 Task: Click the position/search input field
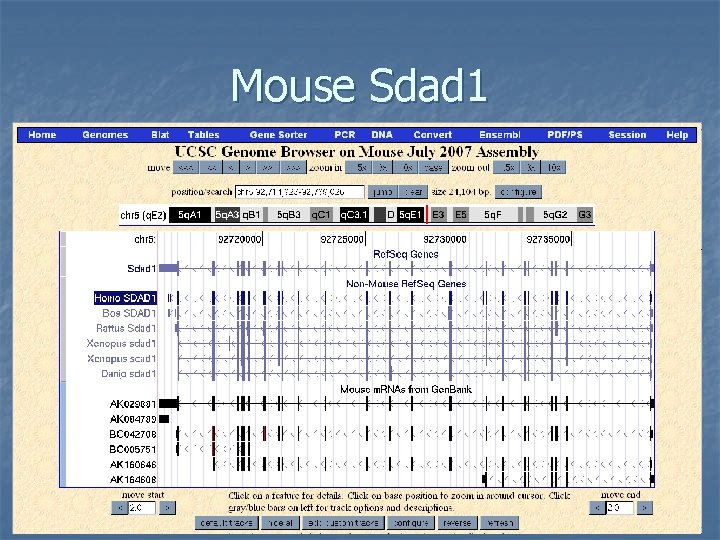pyautogui.click(x=300, y=192)
